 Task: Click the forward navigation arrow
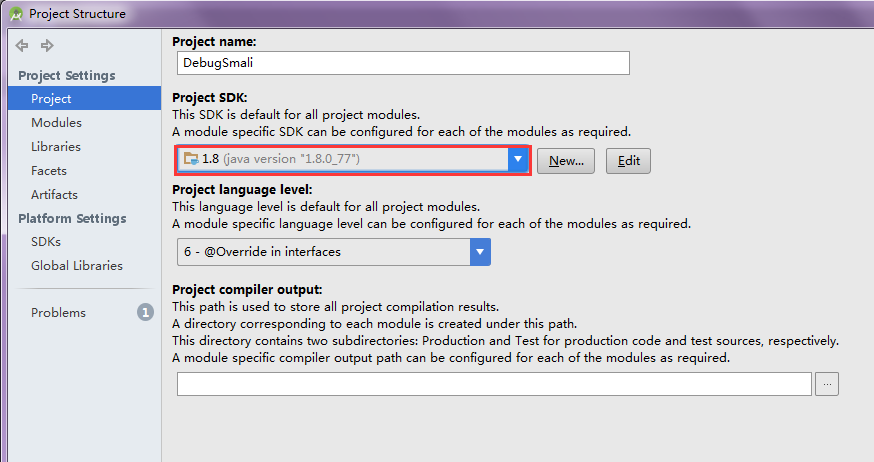coord(46,46)
